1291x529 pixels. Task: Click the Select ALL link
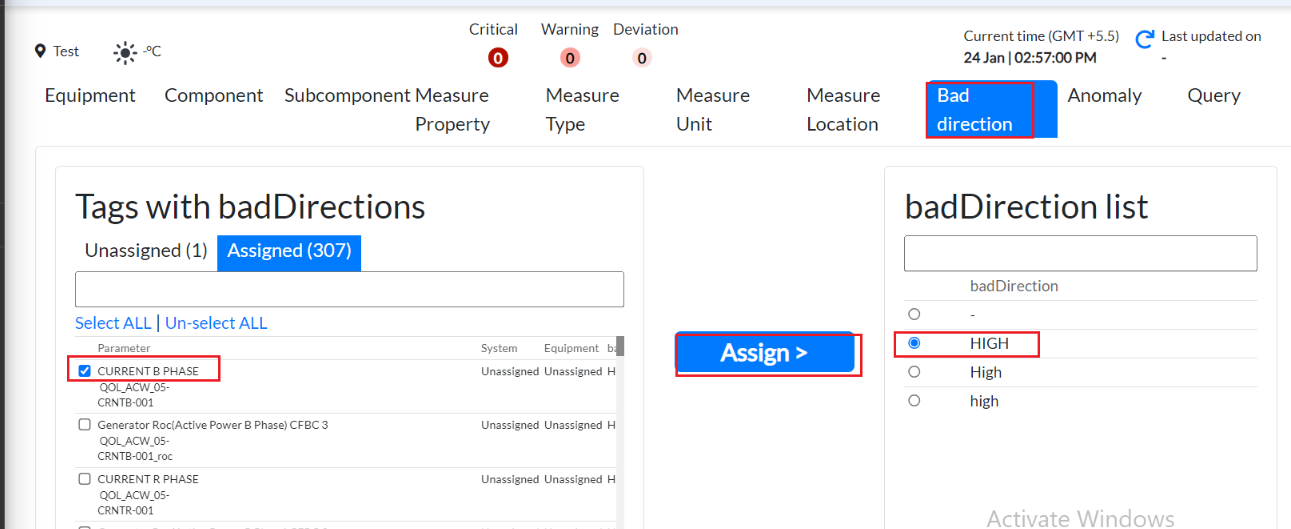click(x=113, y=323)
